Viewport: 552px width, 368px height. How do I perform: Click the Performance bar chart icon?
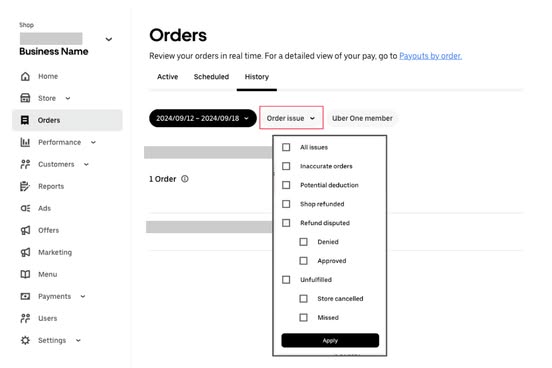pos(25,142)
